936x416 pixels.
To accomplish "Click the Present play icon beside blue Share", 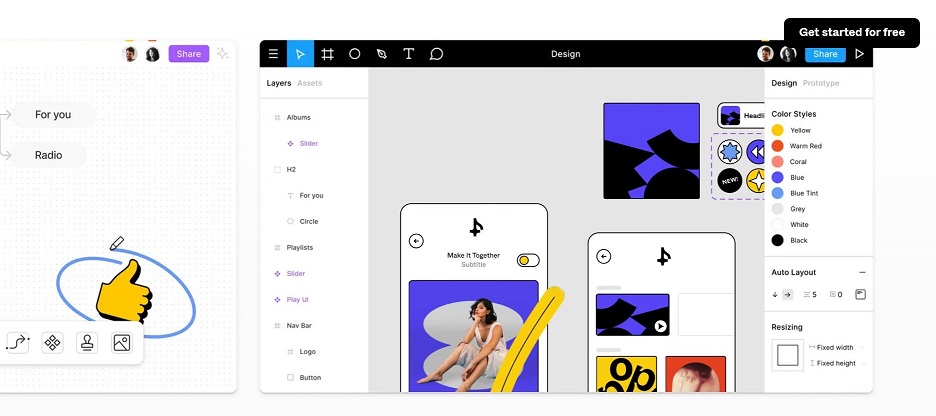I will (x=860, y=54).
